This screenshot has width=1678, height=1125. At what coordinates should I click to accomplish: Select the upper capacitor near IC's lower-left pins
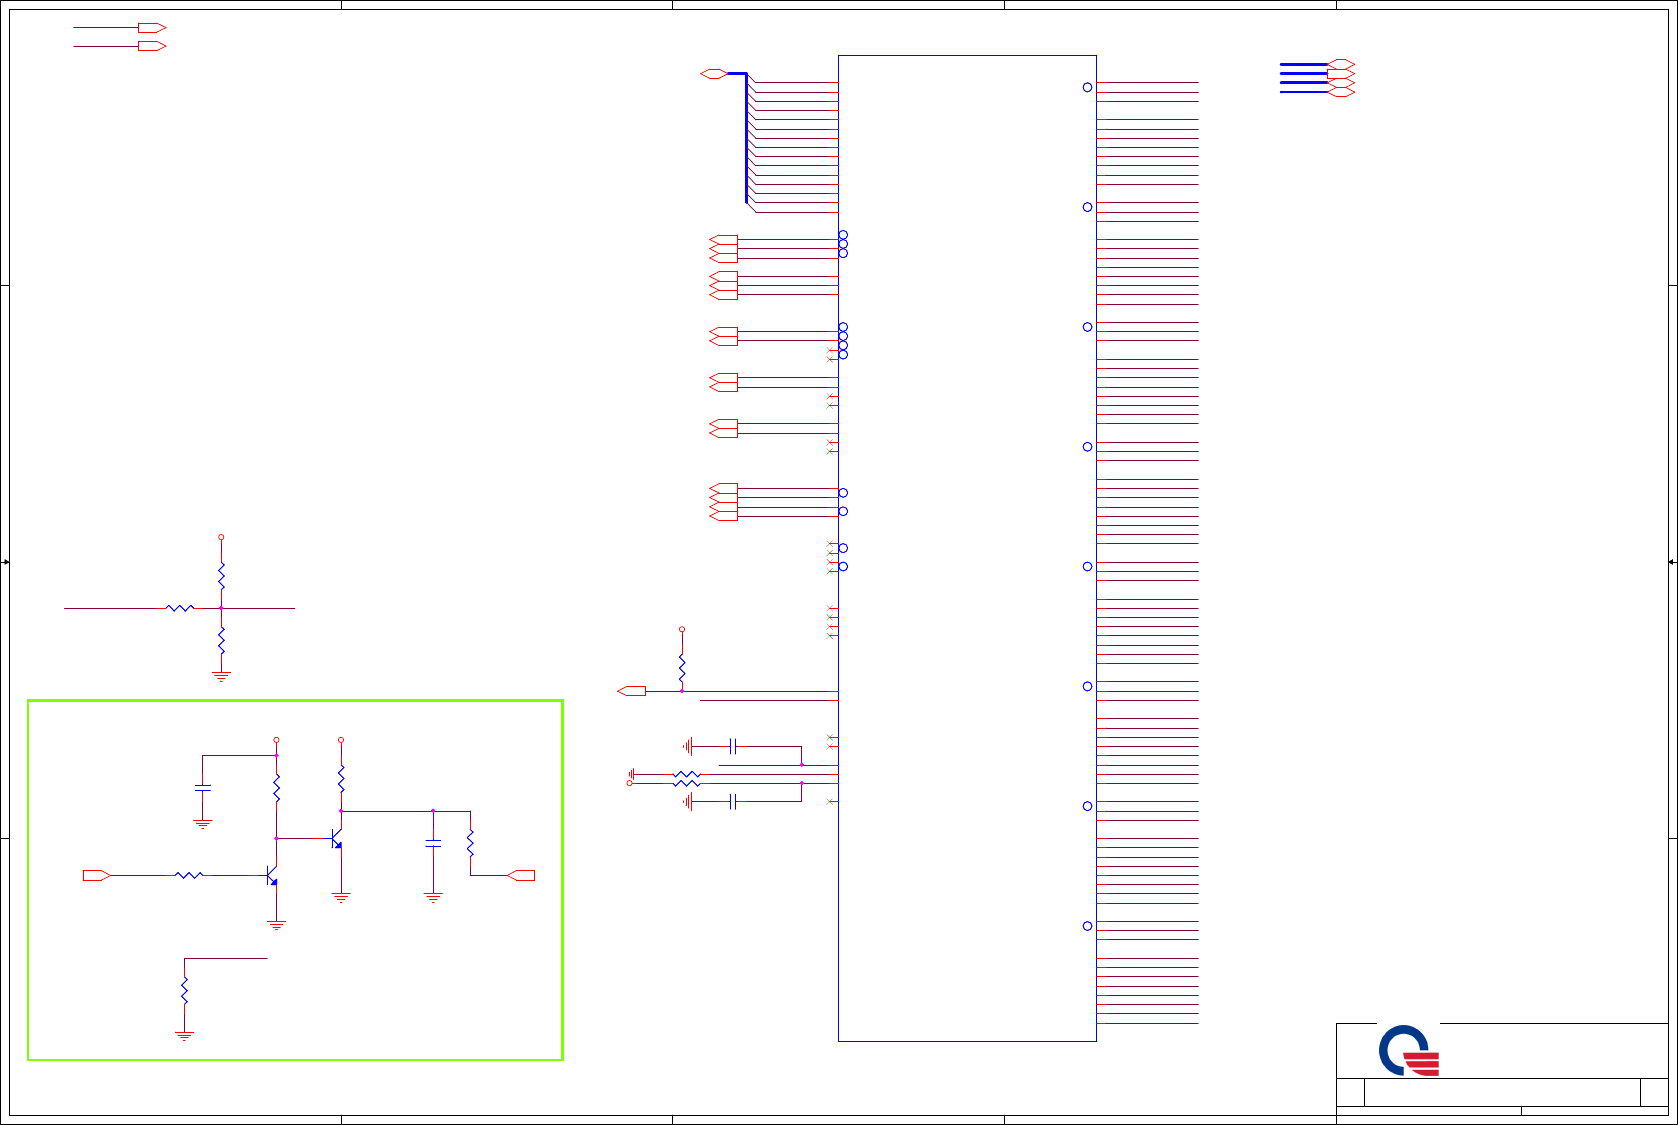733,746
